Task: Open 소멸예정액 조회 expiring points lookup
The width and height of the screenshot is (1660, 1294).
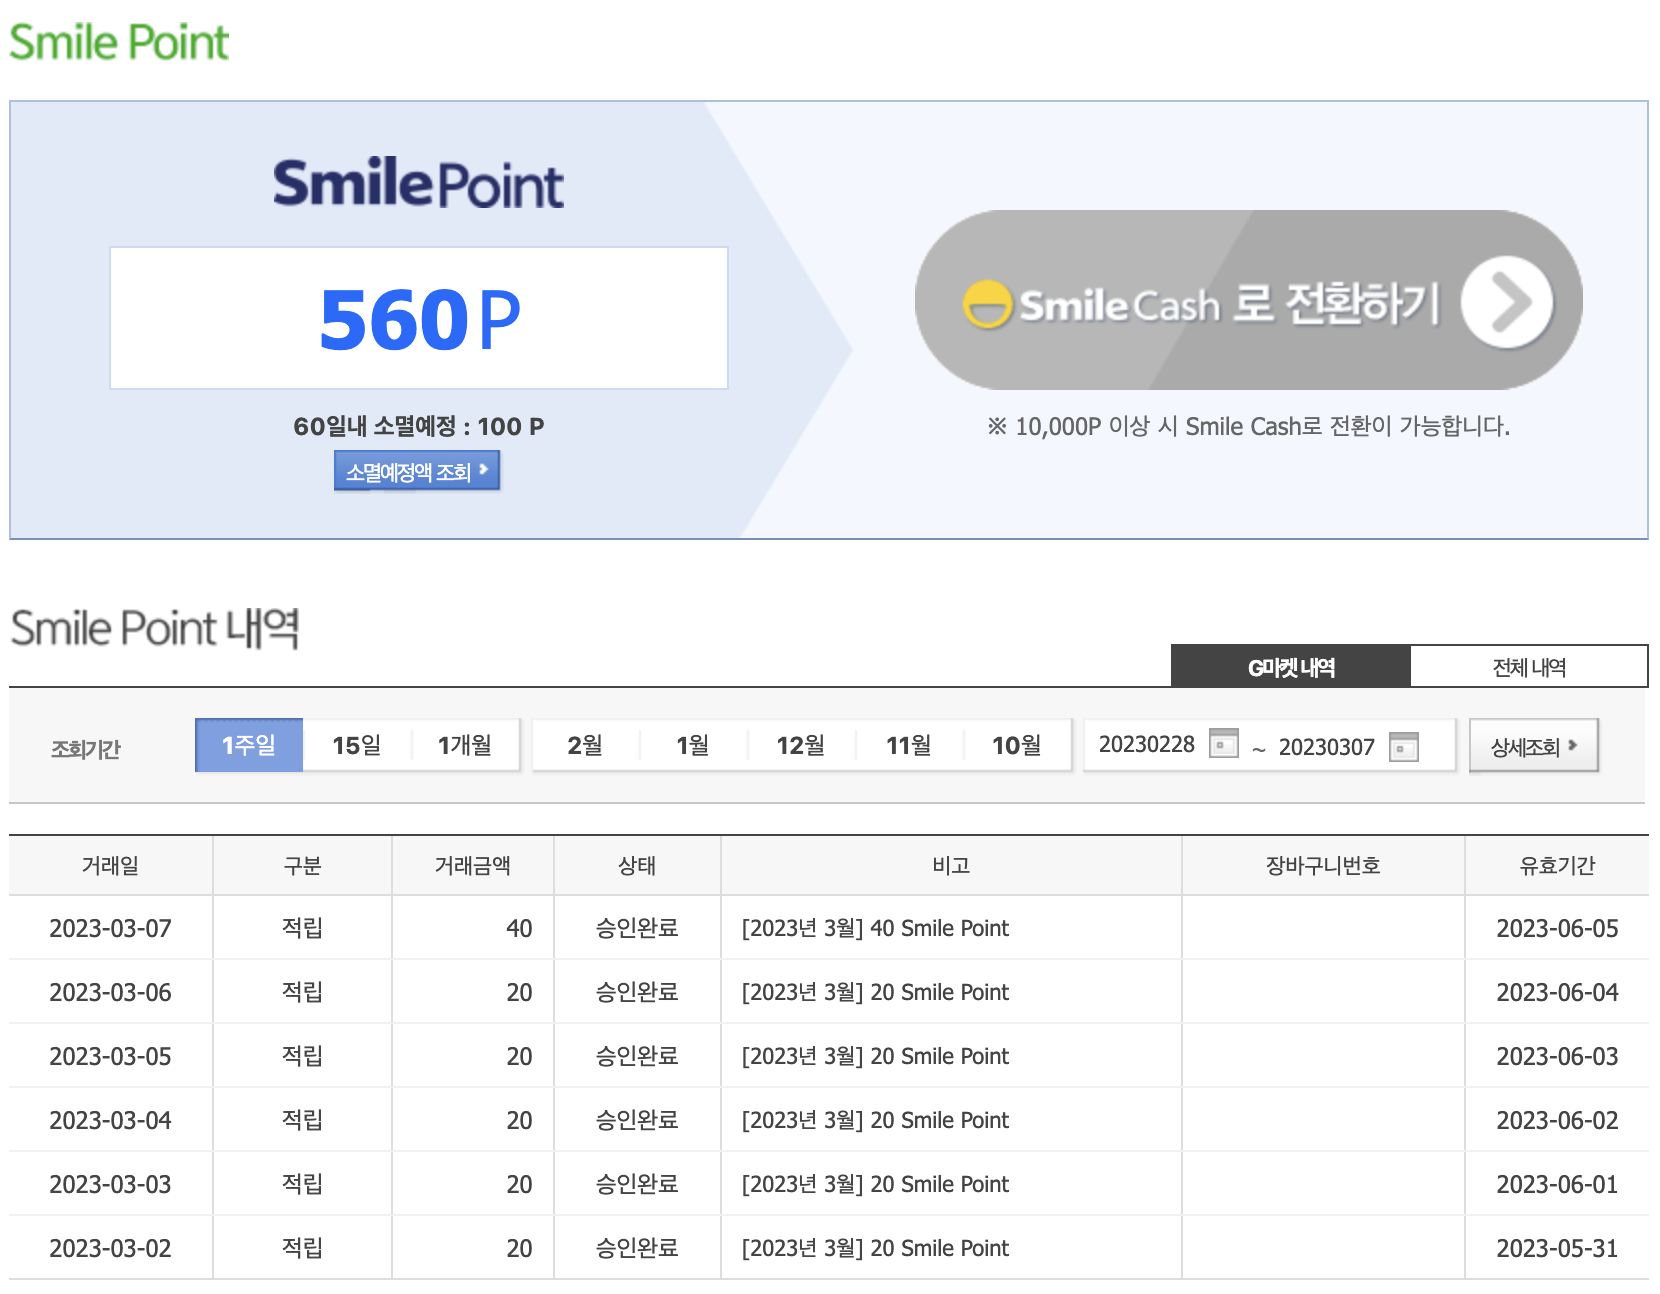Action: pos(417,471)
